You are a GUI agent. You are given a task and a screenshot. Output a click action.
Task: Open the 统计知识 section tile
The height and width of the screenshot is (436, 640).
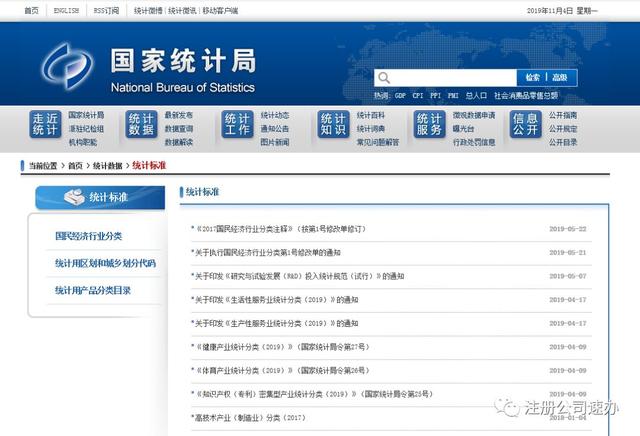point(333,124)
